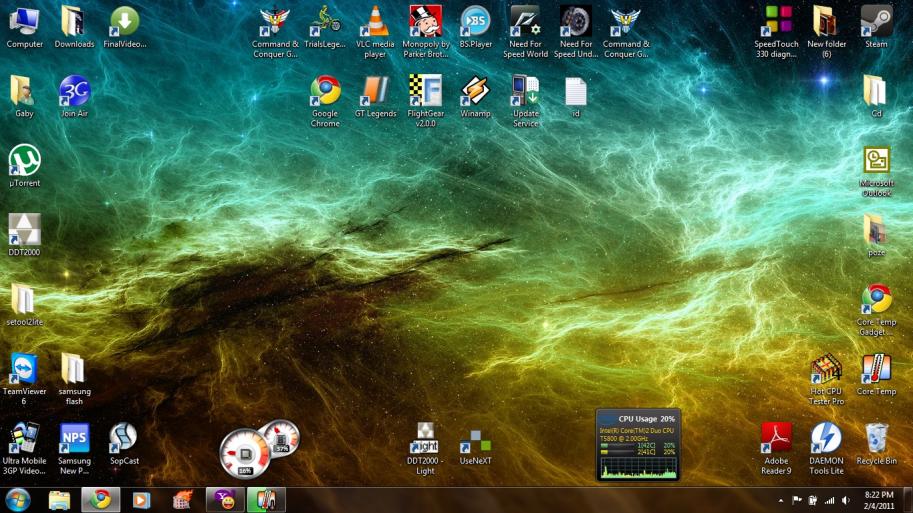
Task: Open the Recycle Bin
Action: [876, 440]
